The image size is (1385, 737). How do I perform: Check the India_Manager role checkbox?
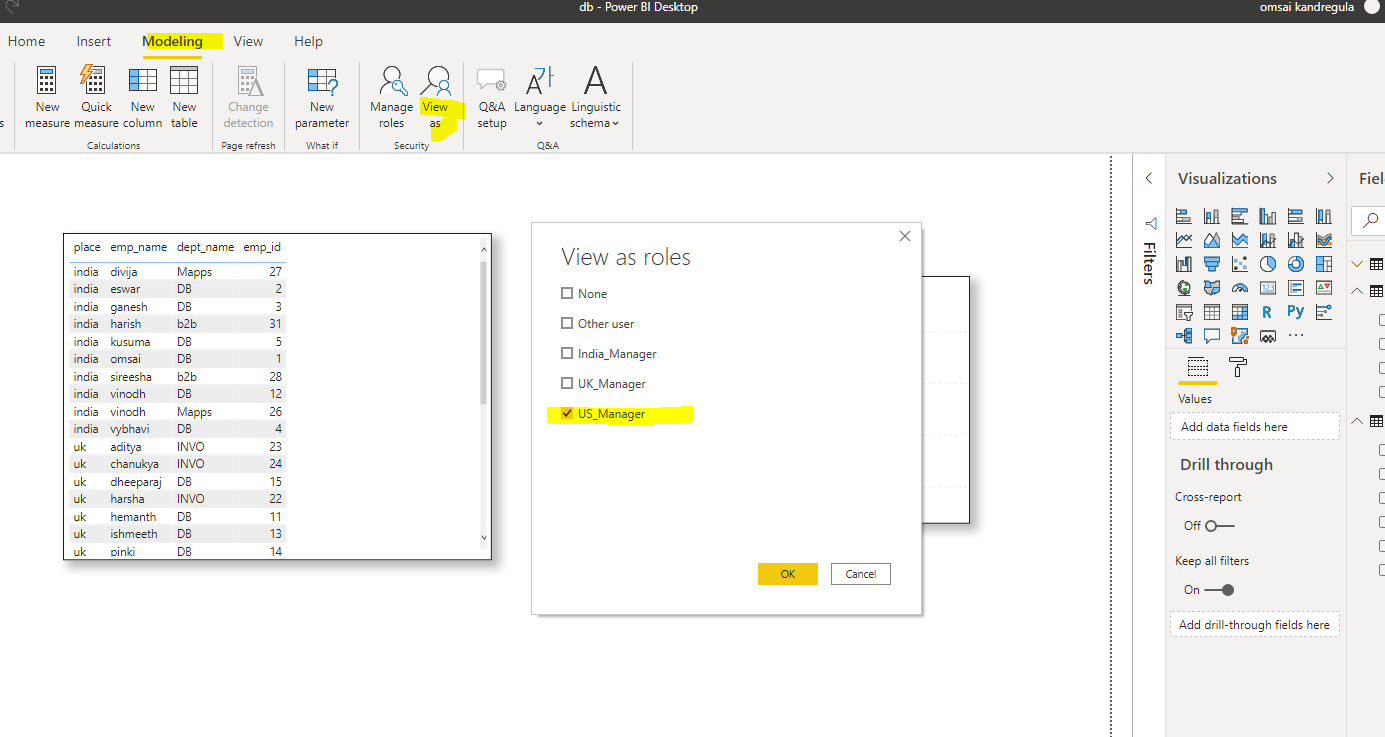coord(567,353)
